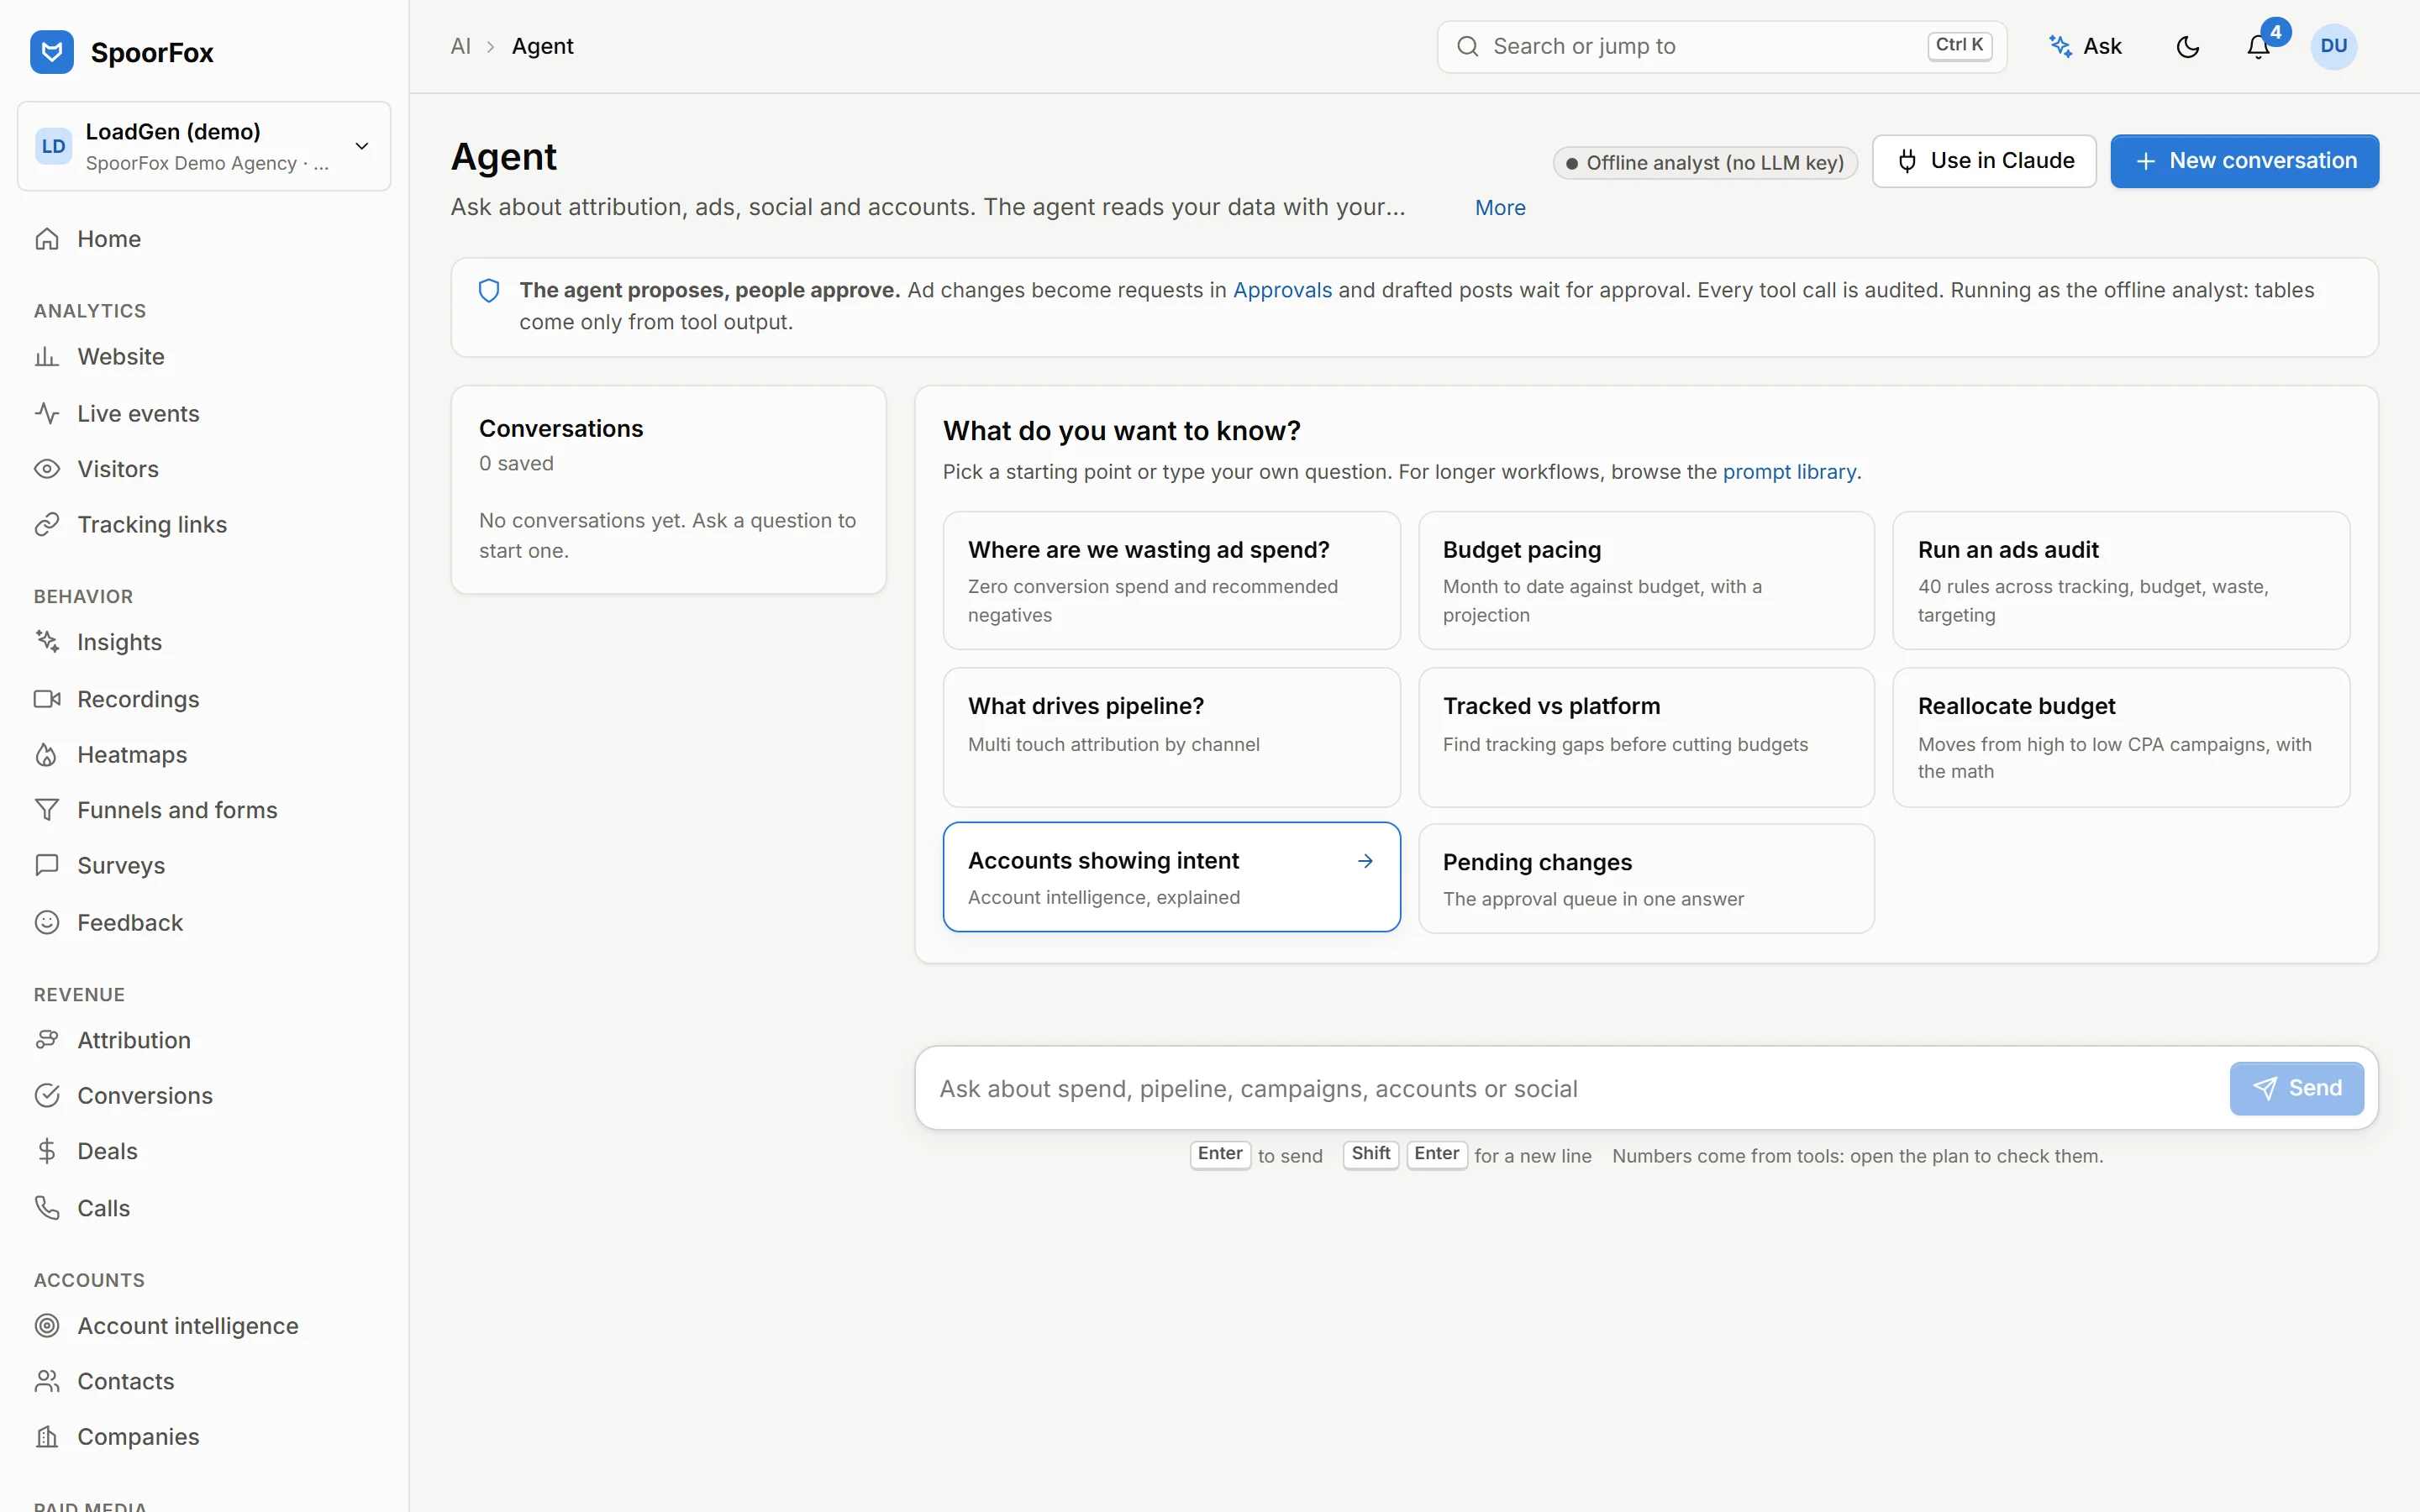The width and height of the screenshot is (2420, 1512).
Task: Start a New conversation
Action: (2244, 161)
